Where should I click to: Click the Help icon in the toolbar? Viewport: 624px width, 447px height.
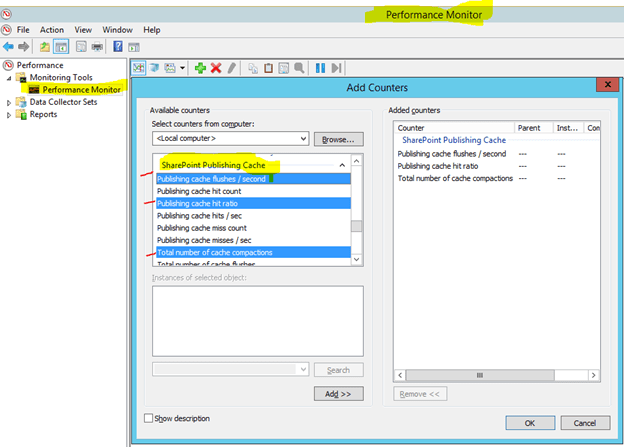click(118, 47)
